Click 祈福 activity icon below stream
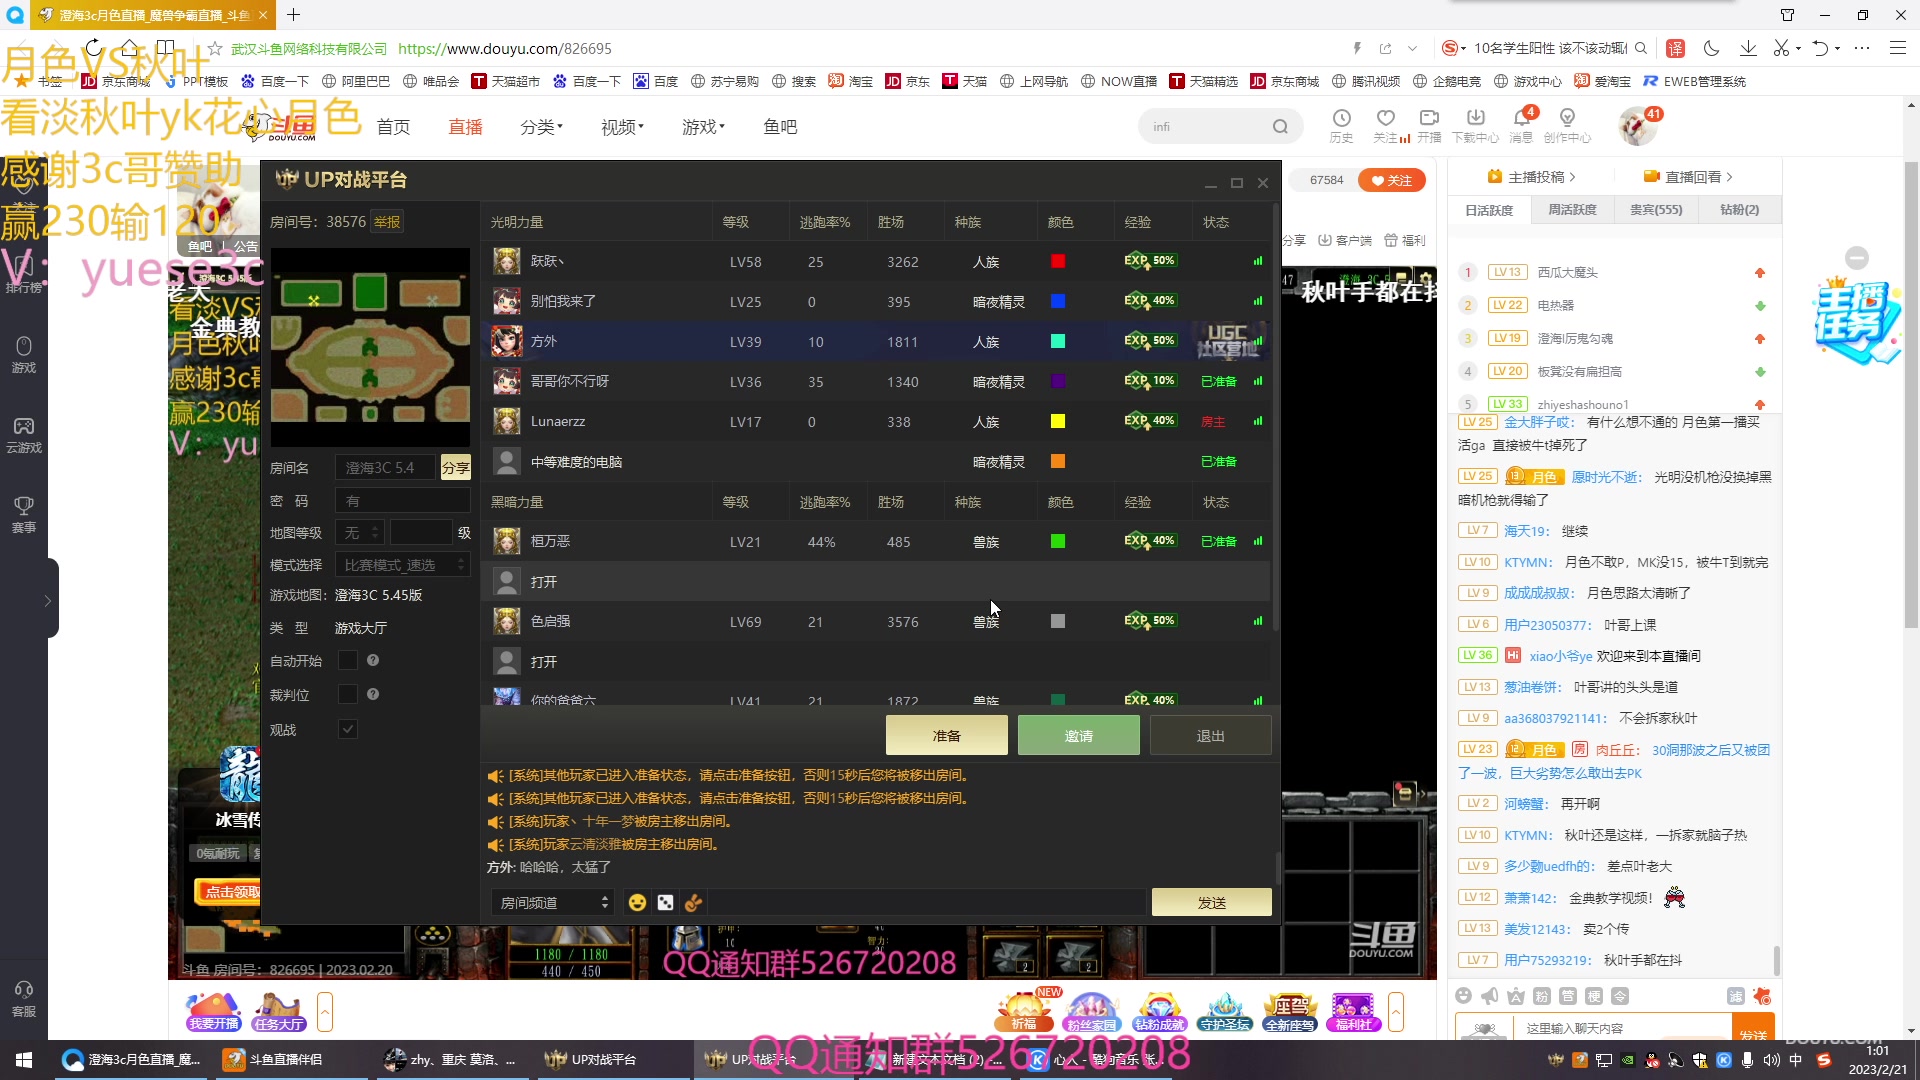This screenshot has height=1080, width=1920. [1024, 1010]
